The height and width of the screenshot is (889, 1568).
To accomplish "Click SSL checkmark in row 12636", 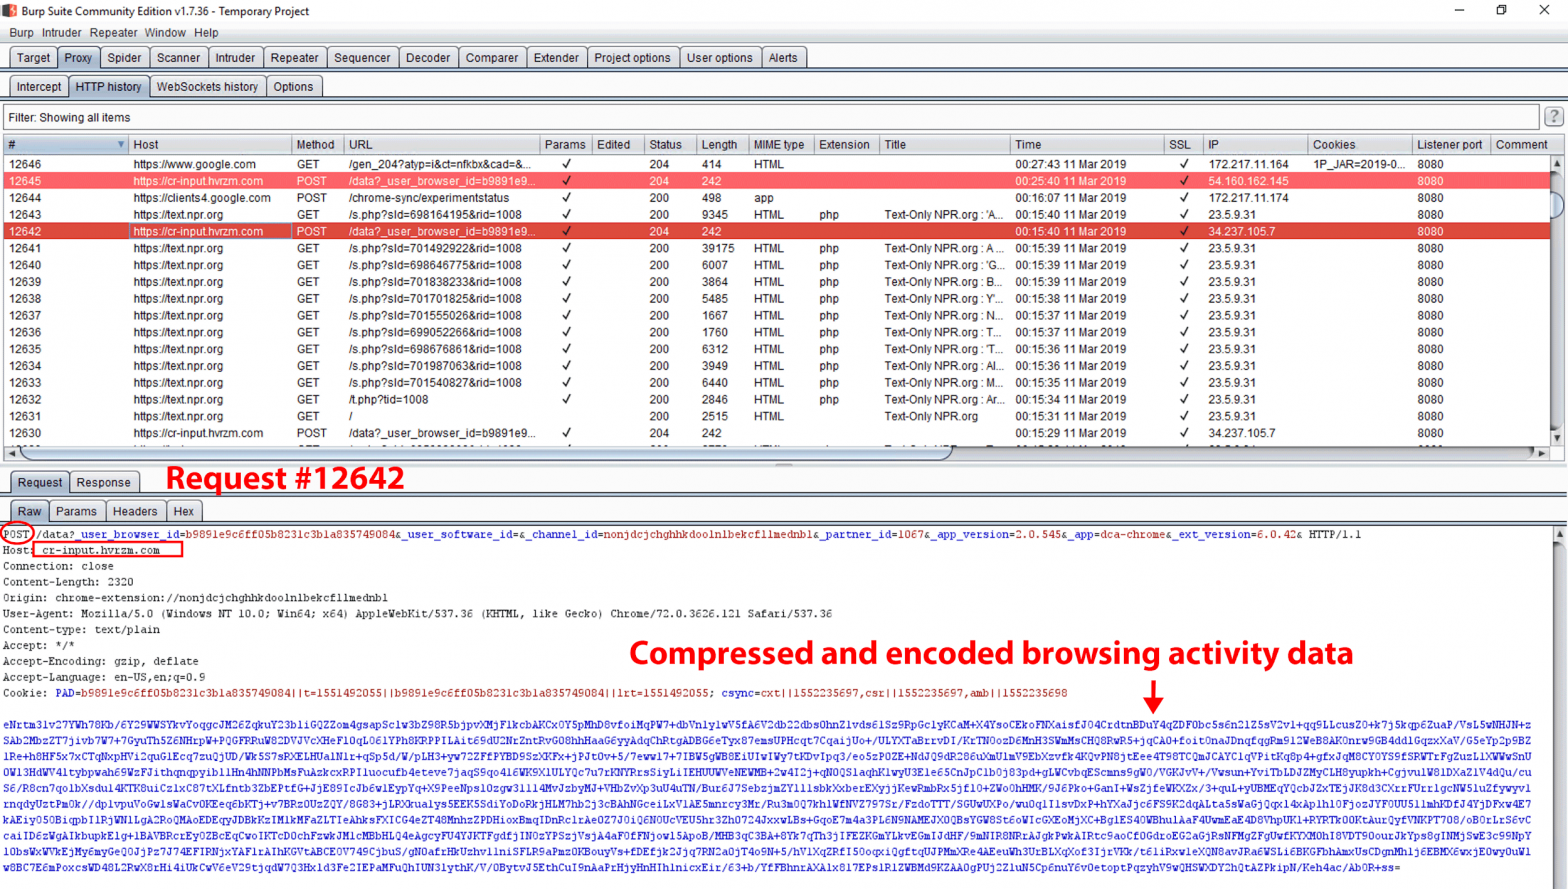I will coord(1184,332).
